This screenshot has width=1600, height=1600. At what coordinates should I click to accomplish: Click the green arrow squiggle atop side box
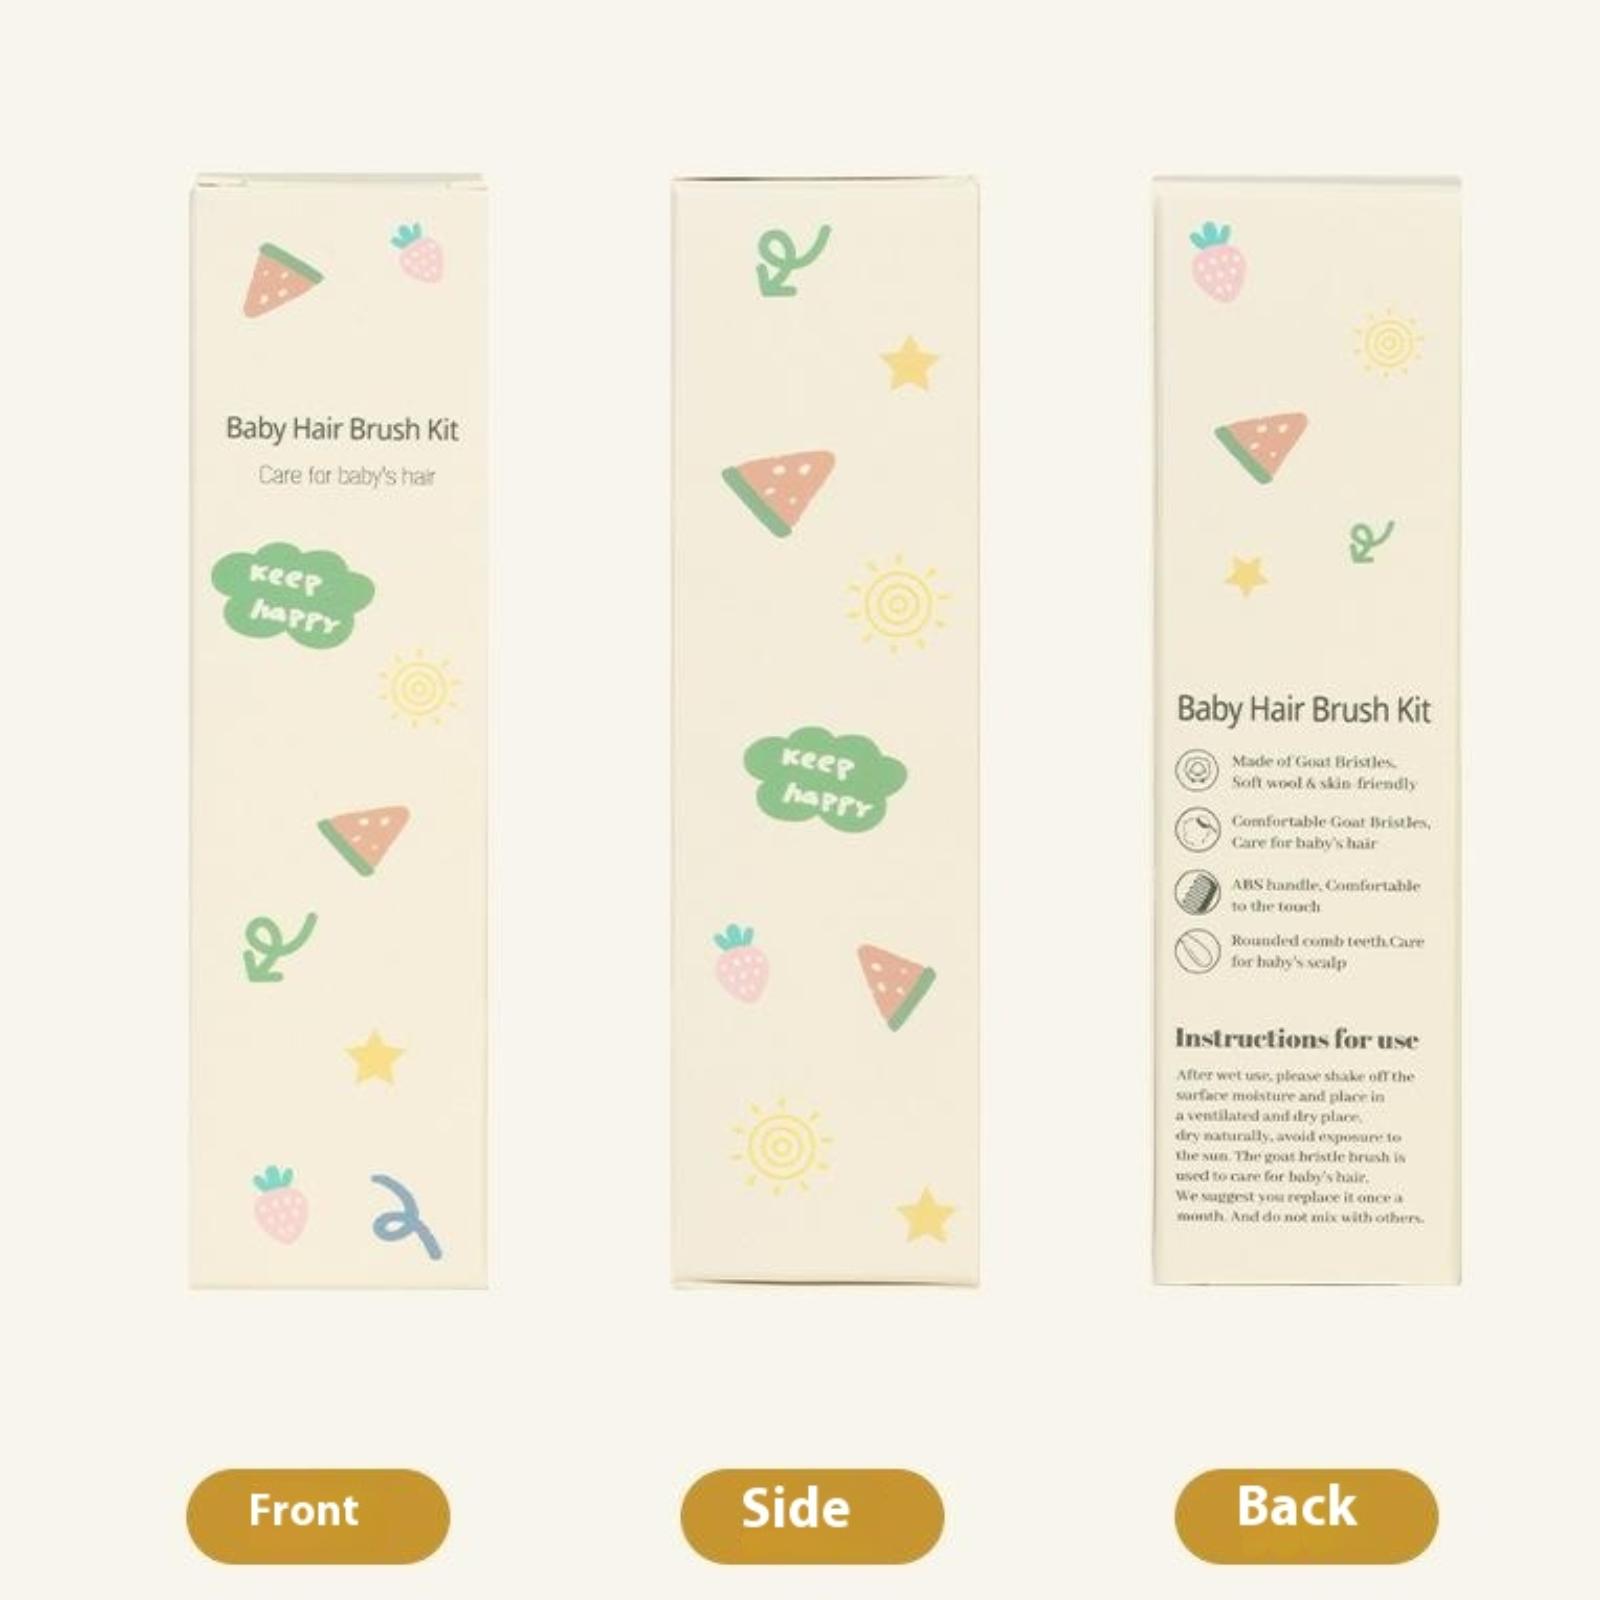pos(793,260)
